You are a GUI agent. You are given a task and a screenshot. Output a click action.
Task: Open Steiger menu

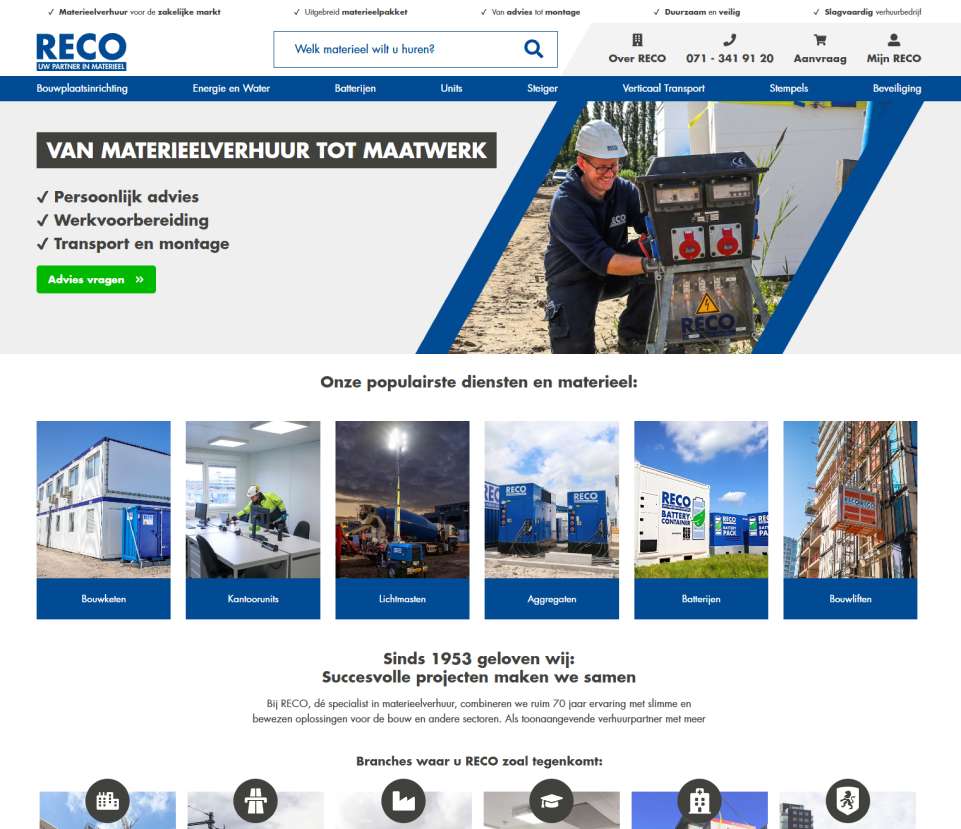(x=542, y=88)
